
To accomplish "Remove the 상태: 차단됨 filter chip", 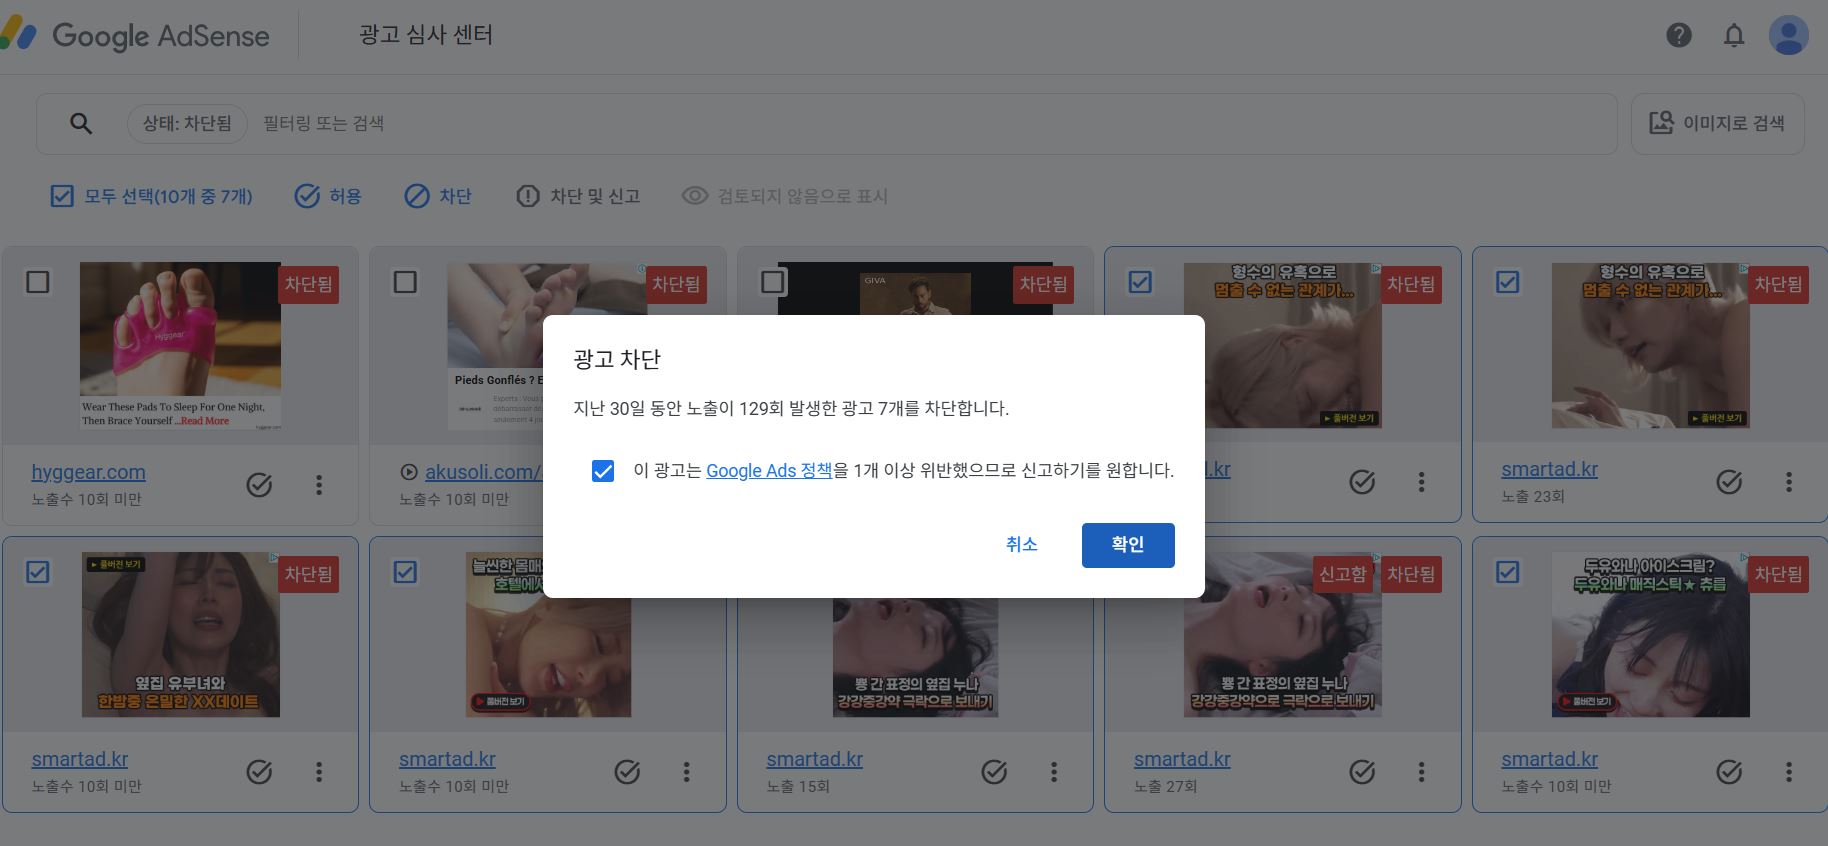I will (187, 124).
